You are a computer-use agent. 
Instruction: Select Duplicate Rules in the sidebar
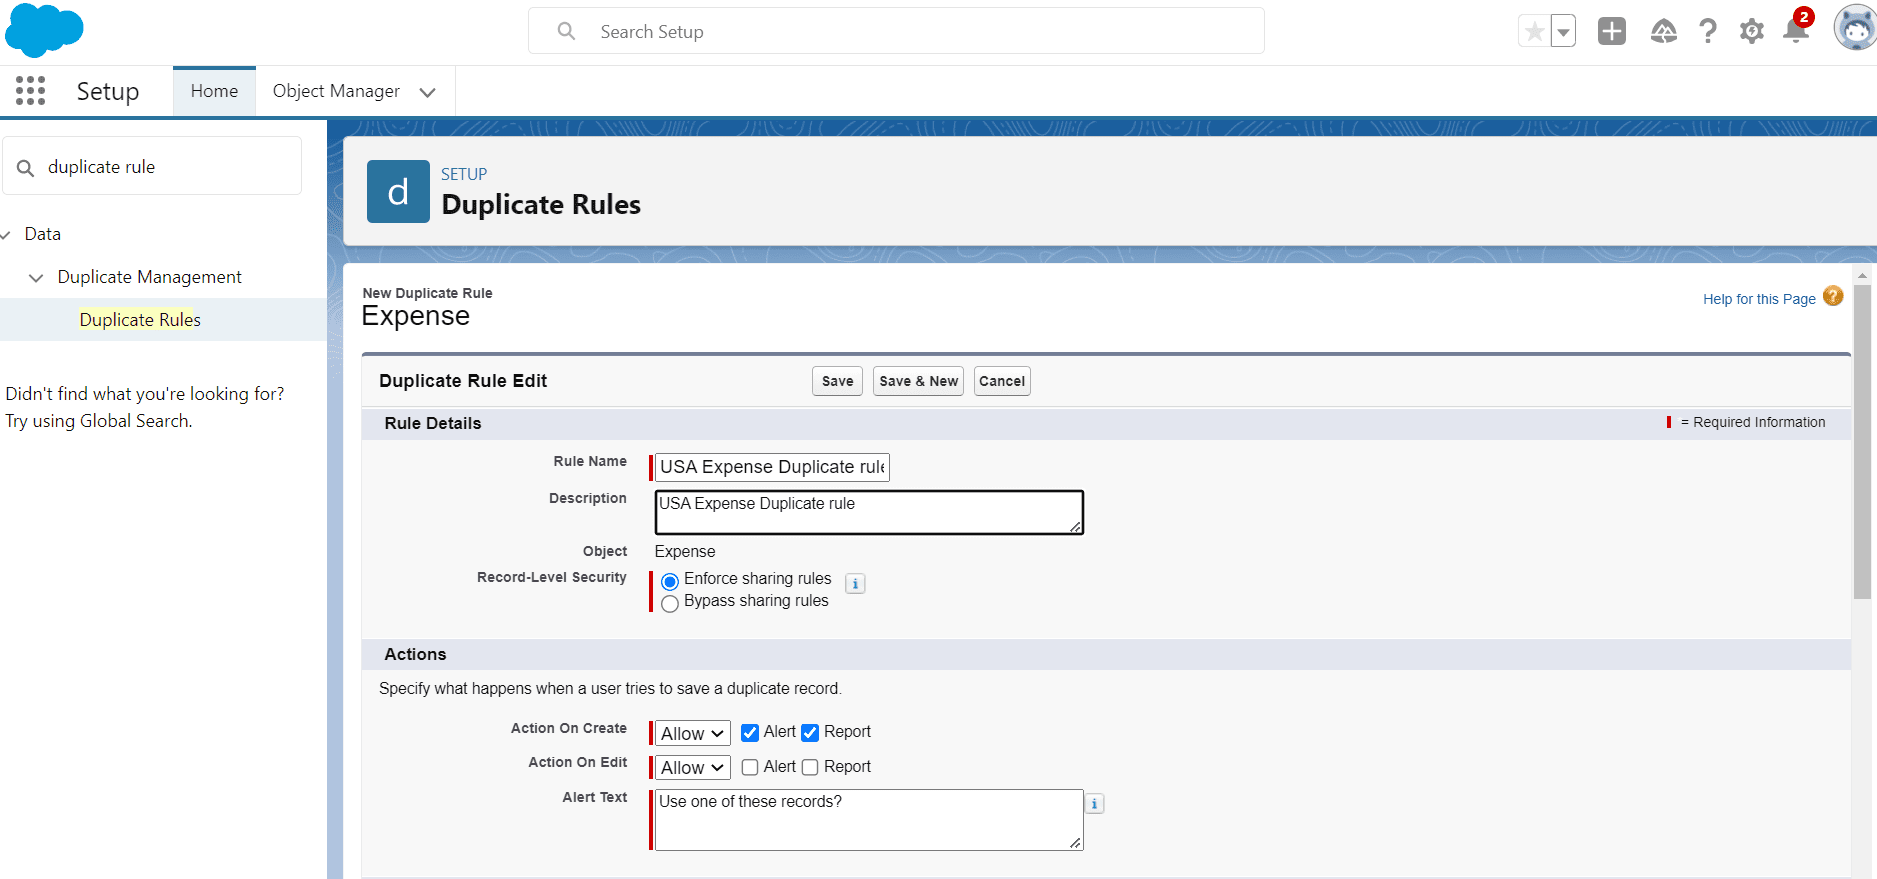(140, 320)
